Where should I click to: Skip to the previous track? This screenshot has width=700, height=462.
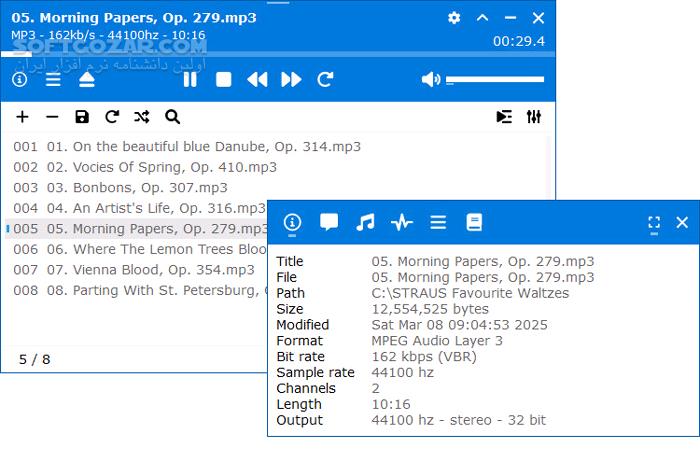(257, 79)
